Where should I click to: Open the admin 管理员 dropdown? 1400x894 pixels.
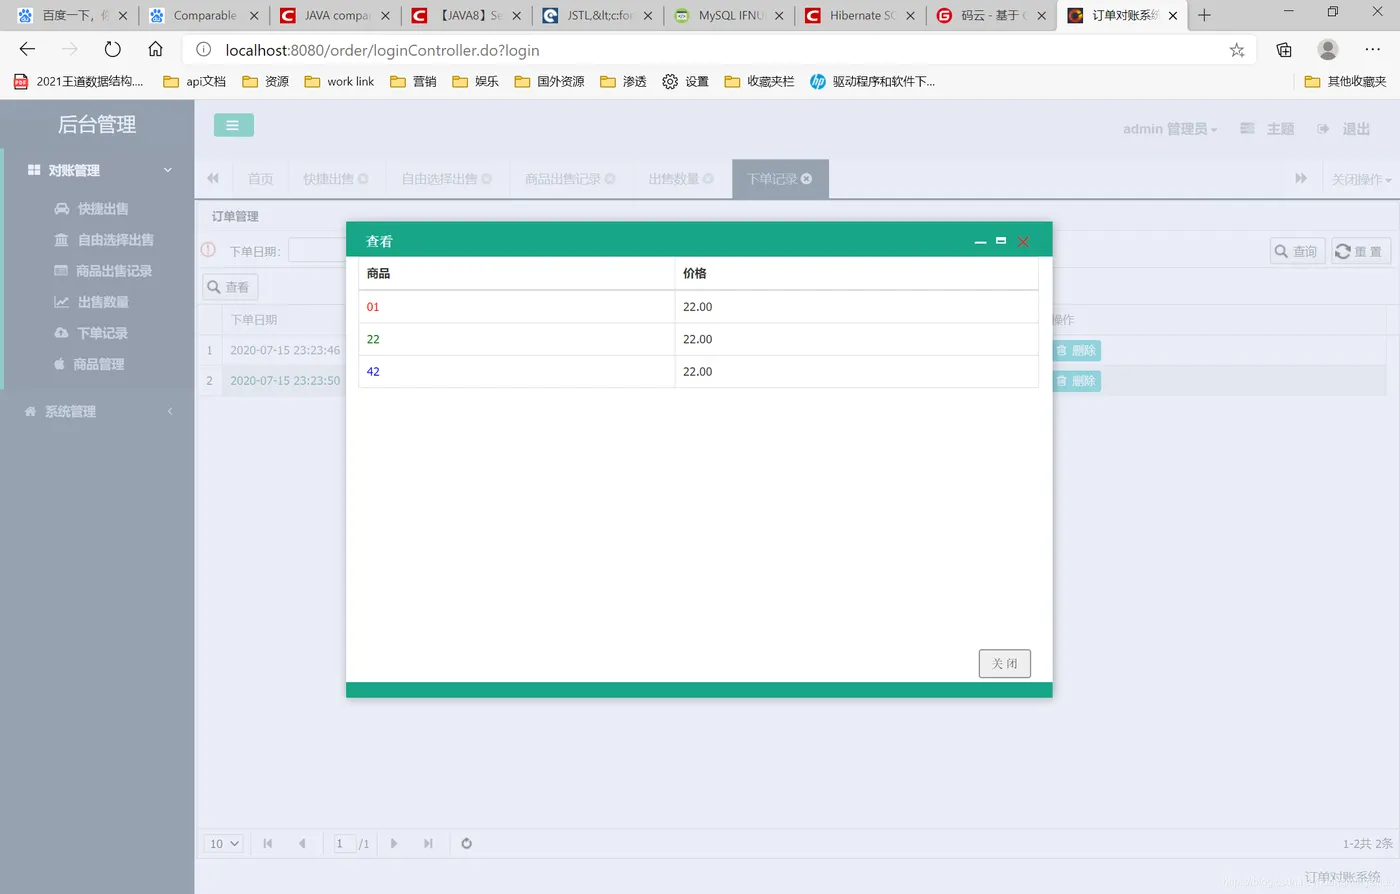coord(1170,129)
